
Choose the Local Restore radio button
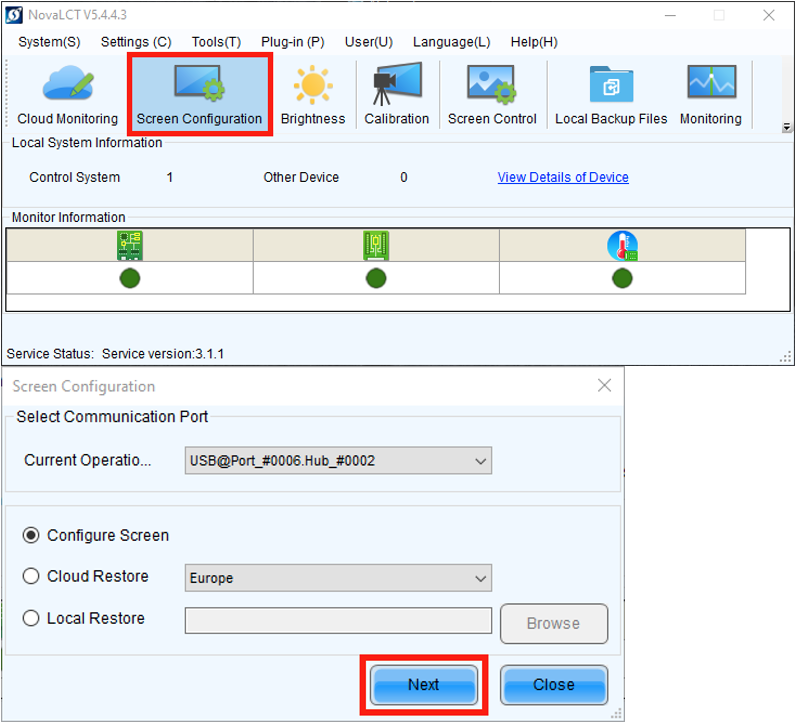click(x=31, y=619)
